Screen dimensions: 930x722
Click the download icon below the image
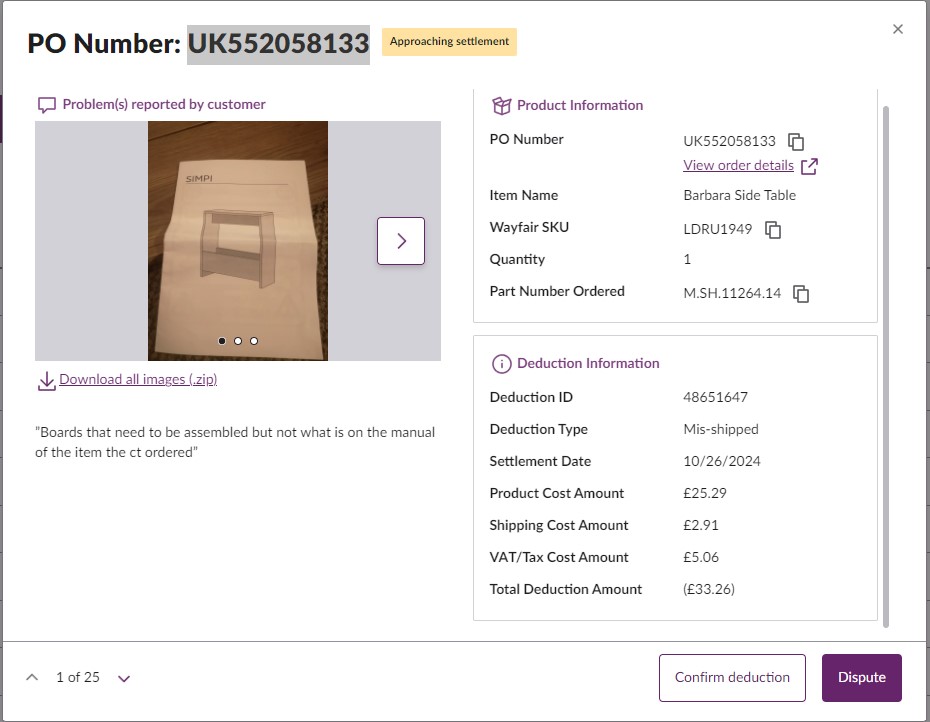[x=46, y=381]
